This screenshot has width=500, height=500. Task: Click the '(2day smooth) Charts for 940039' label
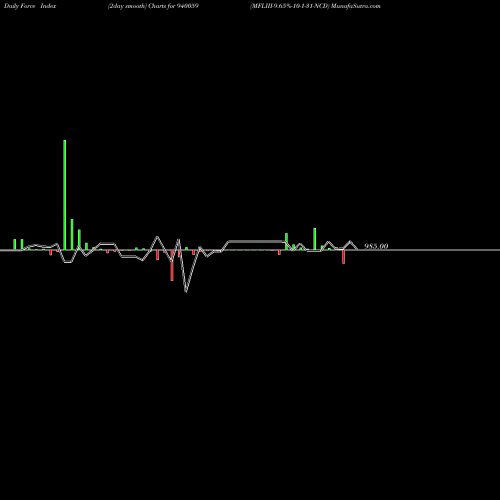click(x=153, y=6)
